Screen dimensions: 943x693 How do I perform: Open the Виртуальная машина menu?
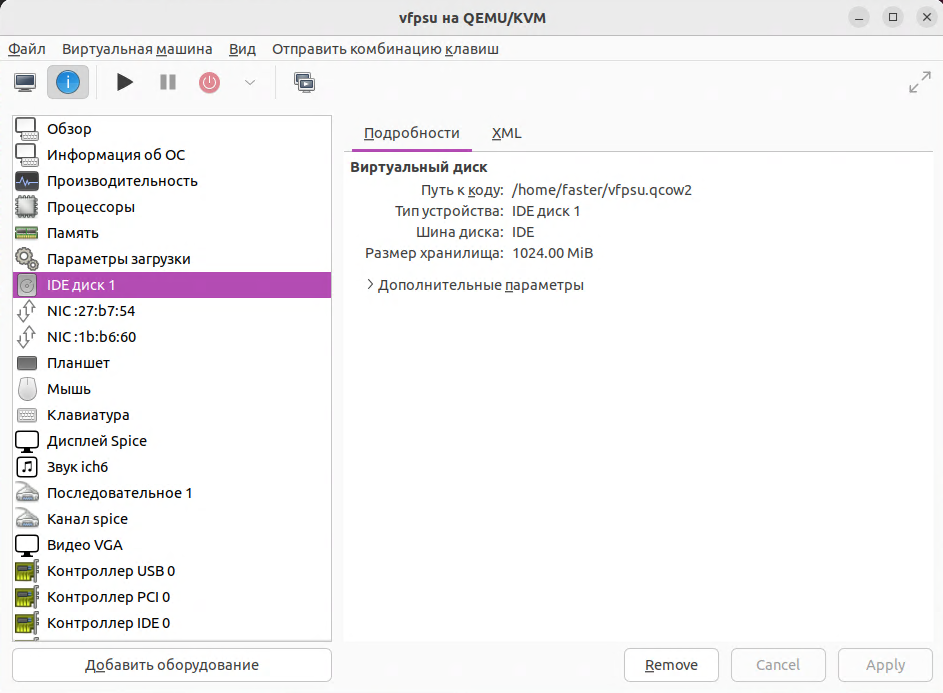tap(137, 48)
